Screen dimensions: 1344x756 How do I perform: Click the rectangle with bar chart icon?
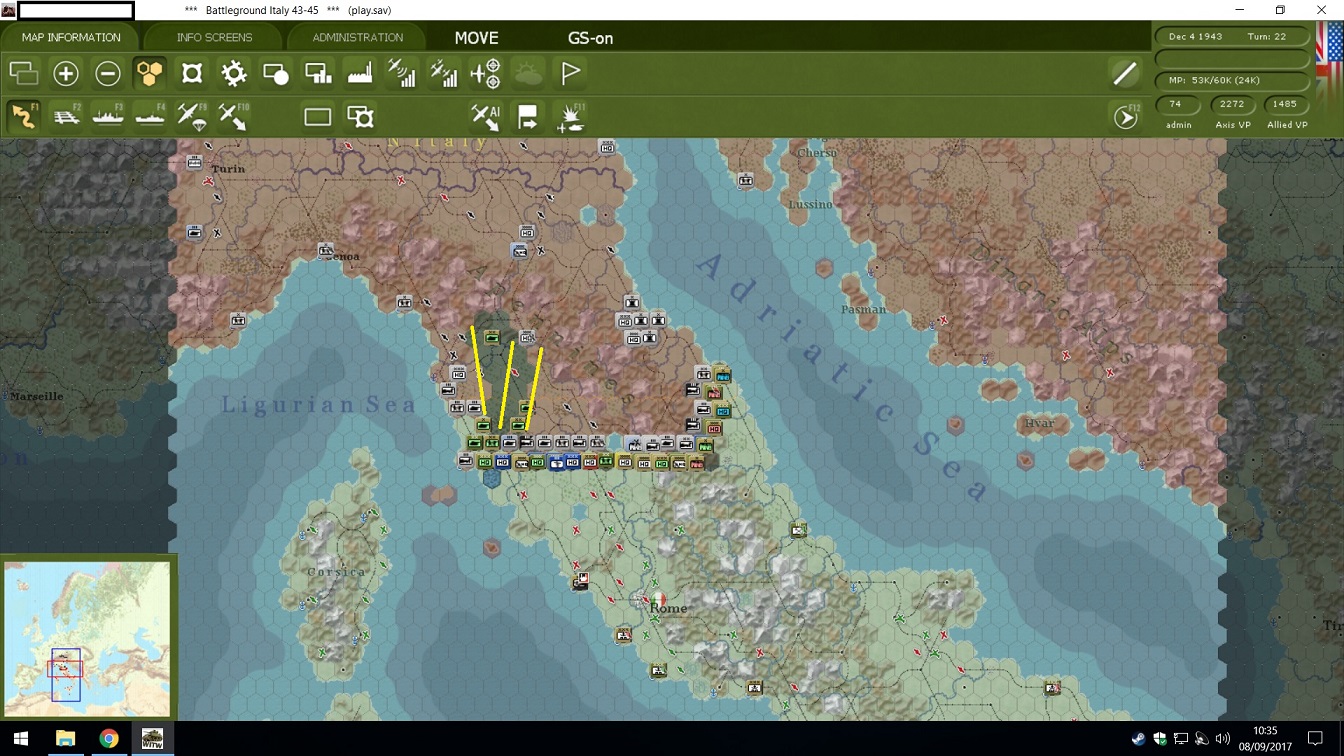pyautogui.click(x=318, y=73)
